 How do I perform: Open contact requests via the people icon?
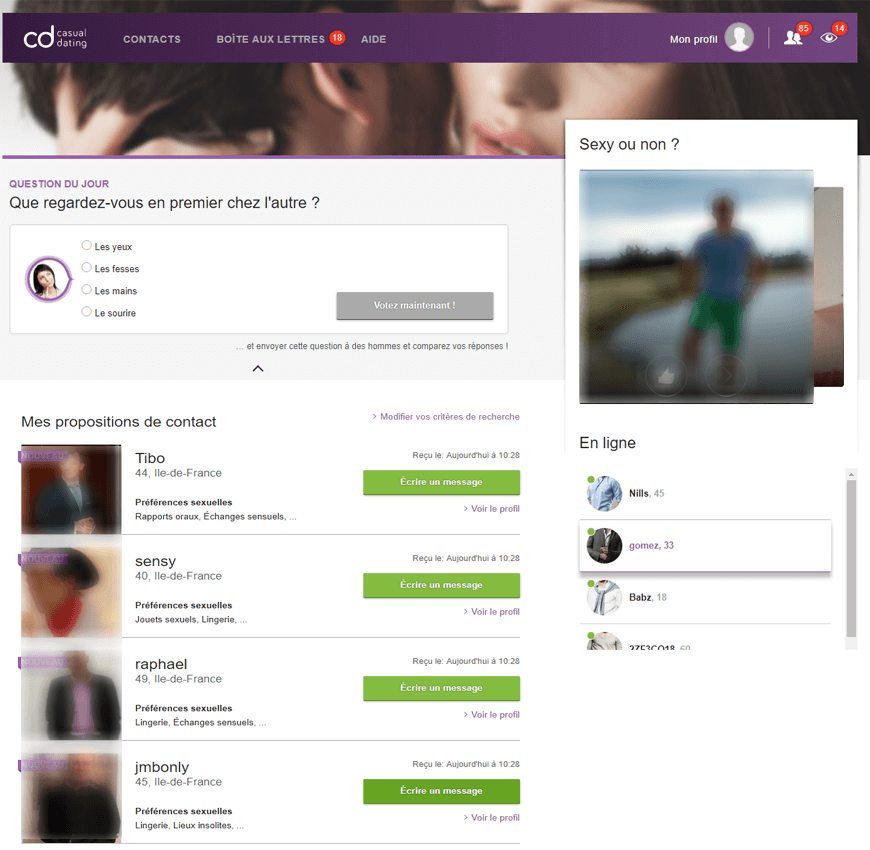point(793,39)
